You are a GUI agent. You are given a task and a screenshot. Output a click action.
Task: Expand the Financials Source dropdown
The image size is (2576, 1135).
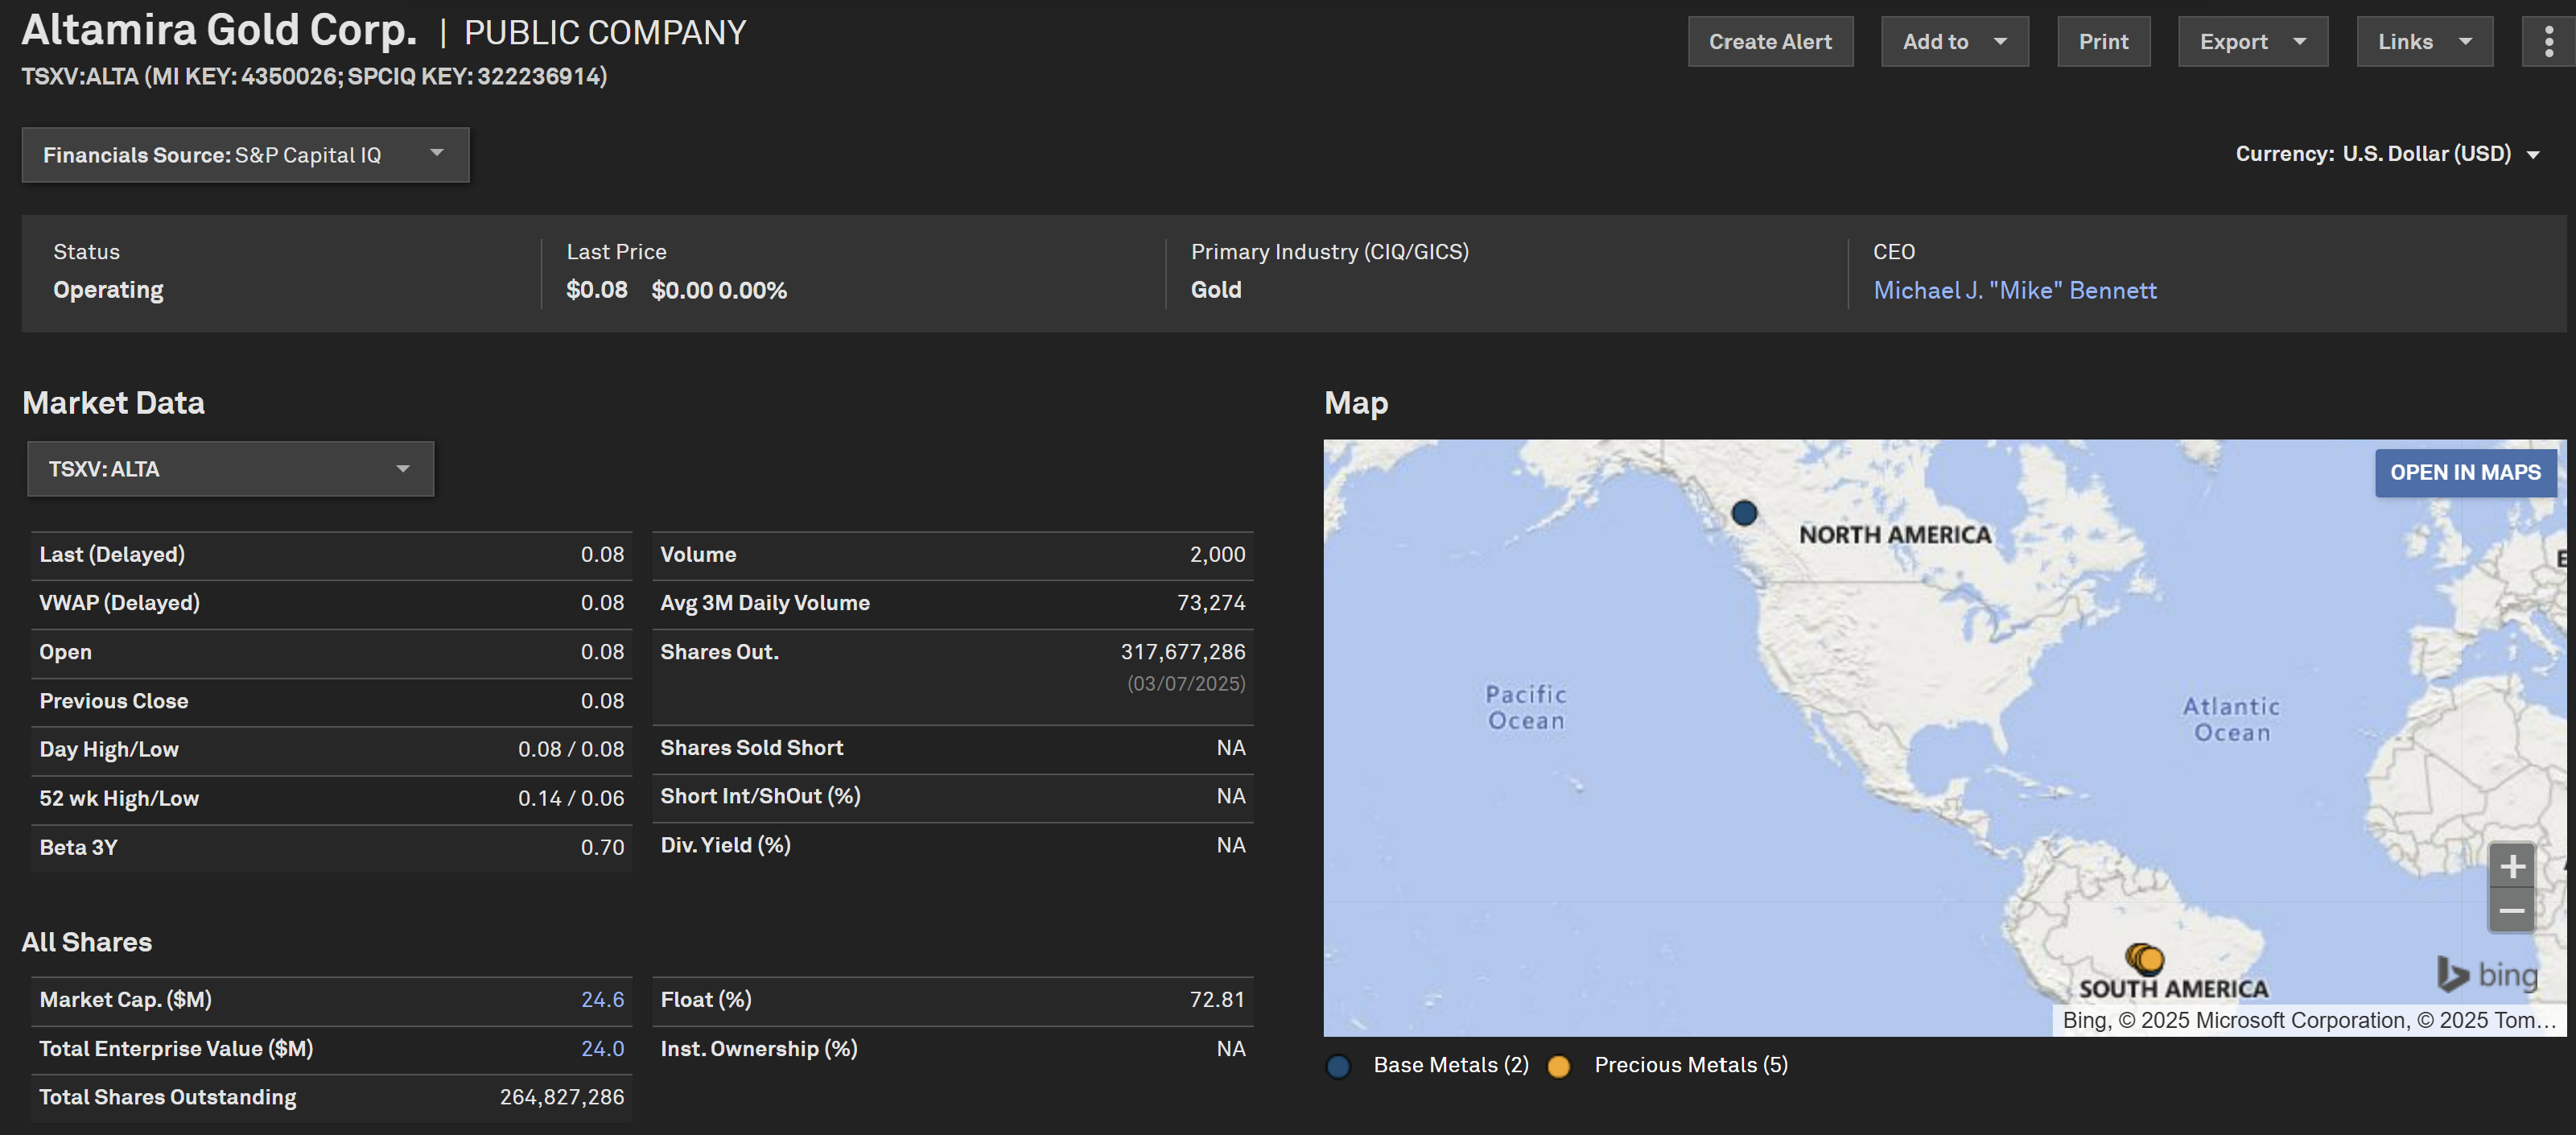tap(245, 155)
